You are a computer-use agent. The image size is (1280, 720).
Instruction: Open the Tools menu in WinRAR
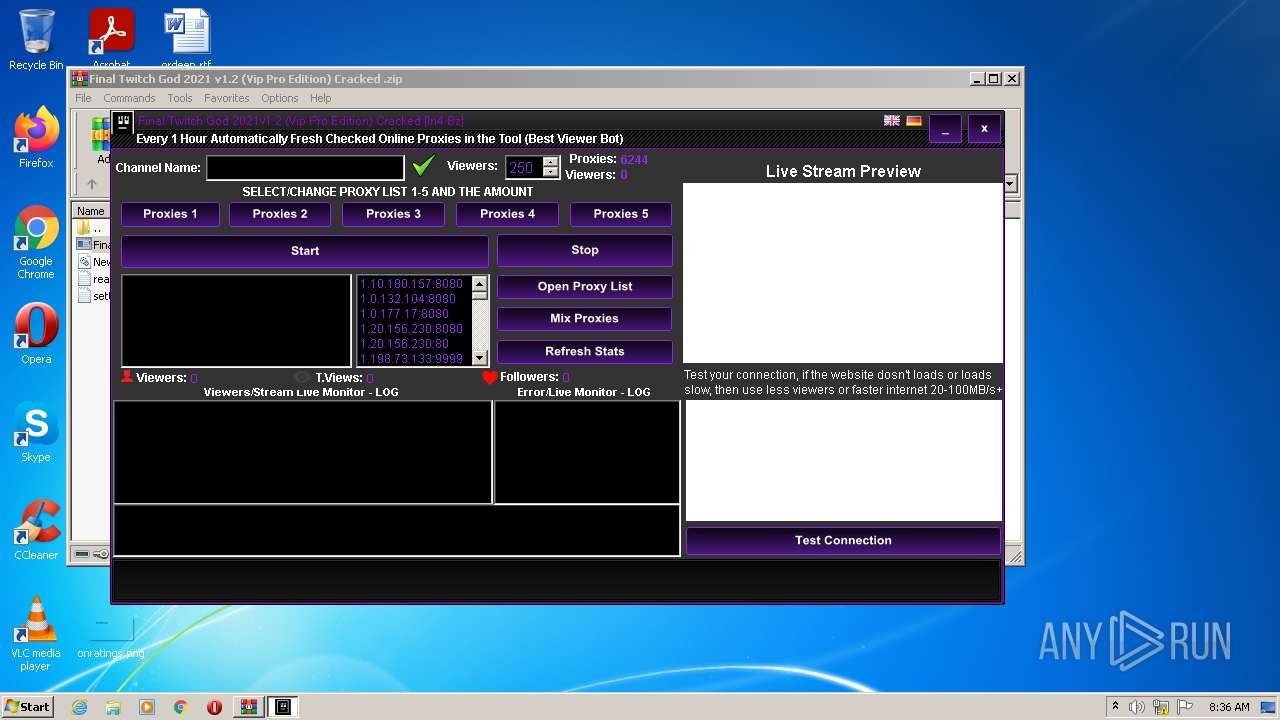tap(180, 98)
